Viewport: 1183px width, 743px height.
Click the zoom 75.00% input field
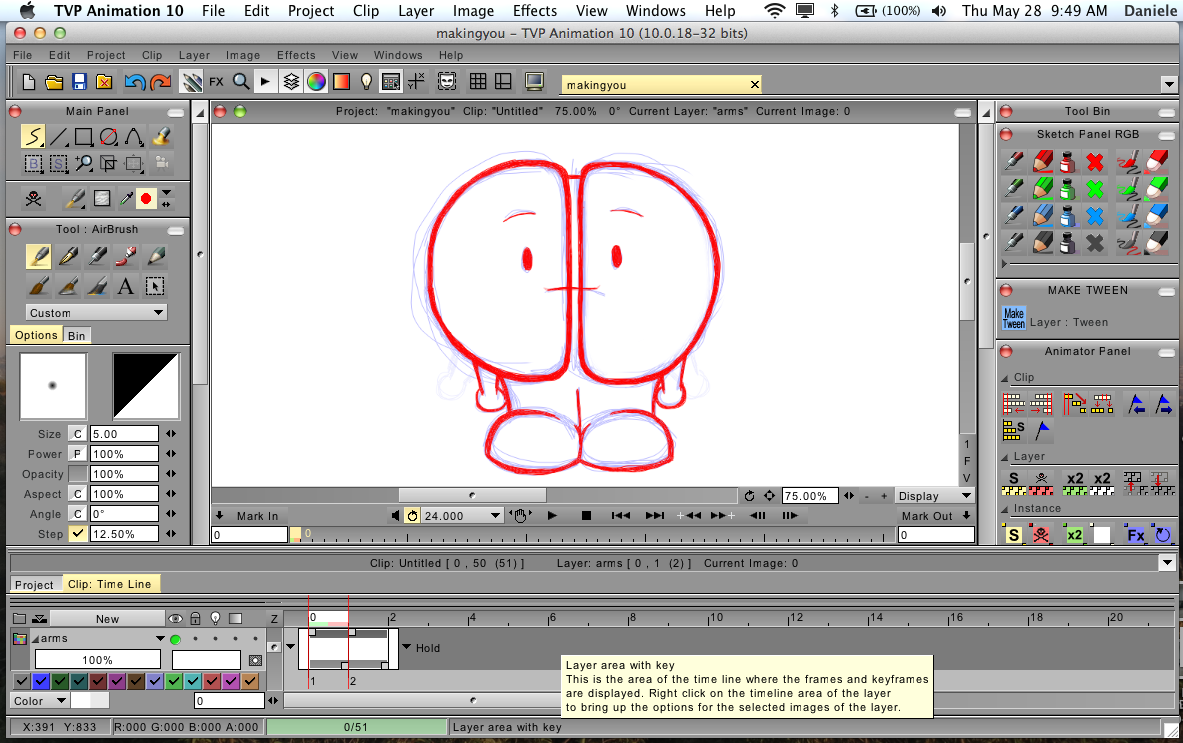[809, 496]
